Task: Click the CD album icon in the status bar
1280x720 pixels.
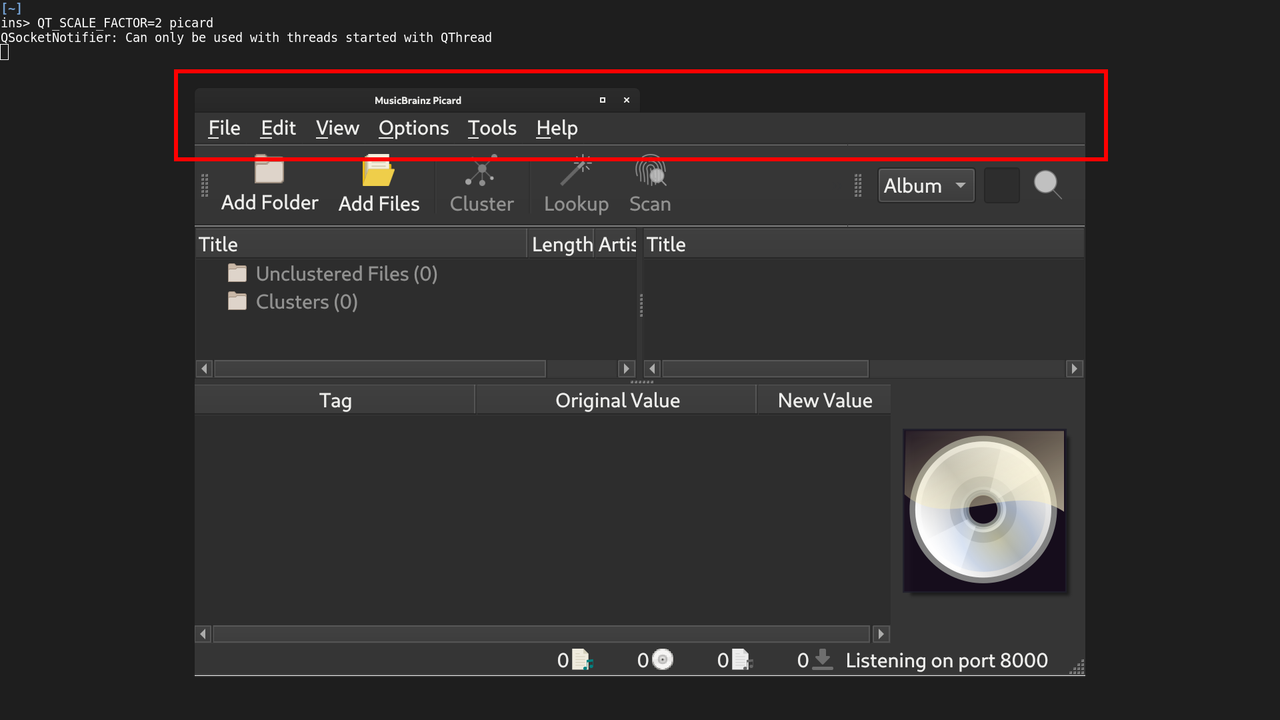Action: [x=662, y=660]
